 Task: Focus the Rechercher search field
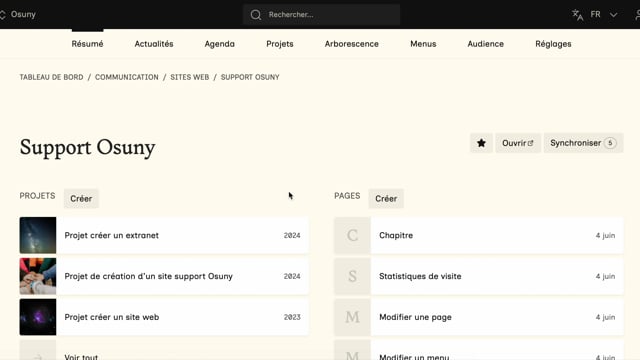[321, 15]
